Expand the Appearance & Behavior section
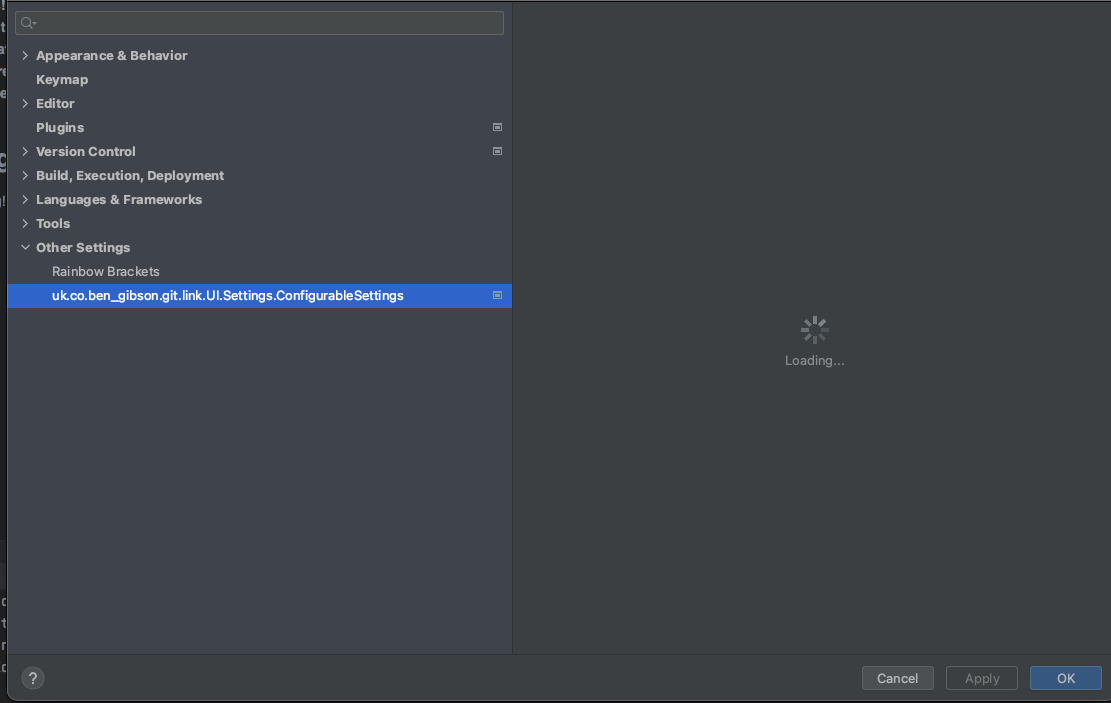Screen dimensions: 1111x703 [25, 55]
